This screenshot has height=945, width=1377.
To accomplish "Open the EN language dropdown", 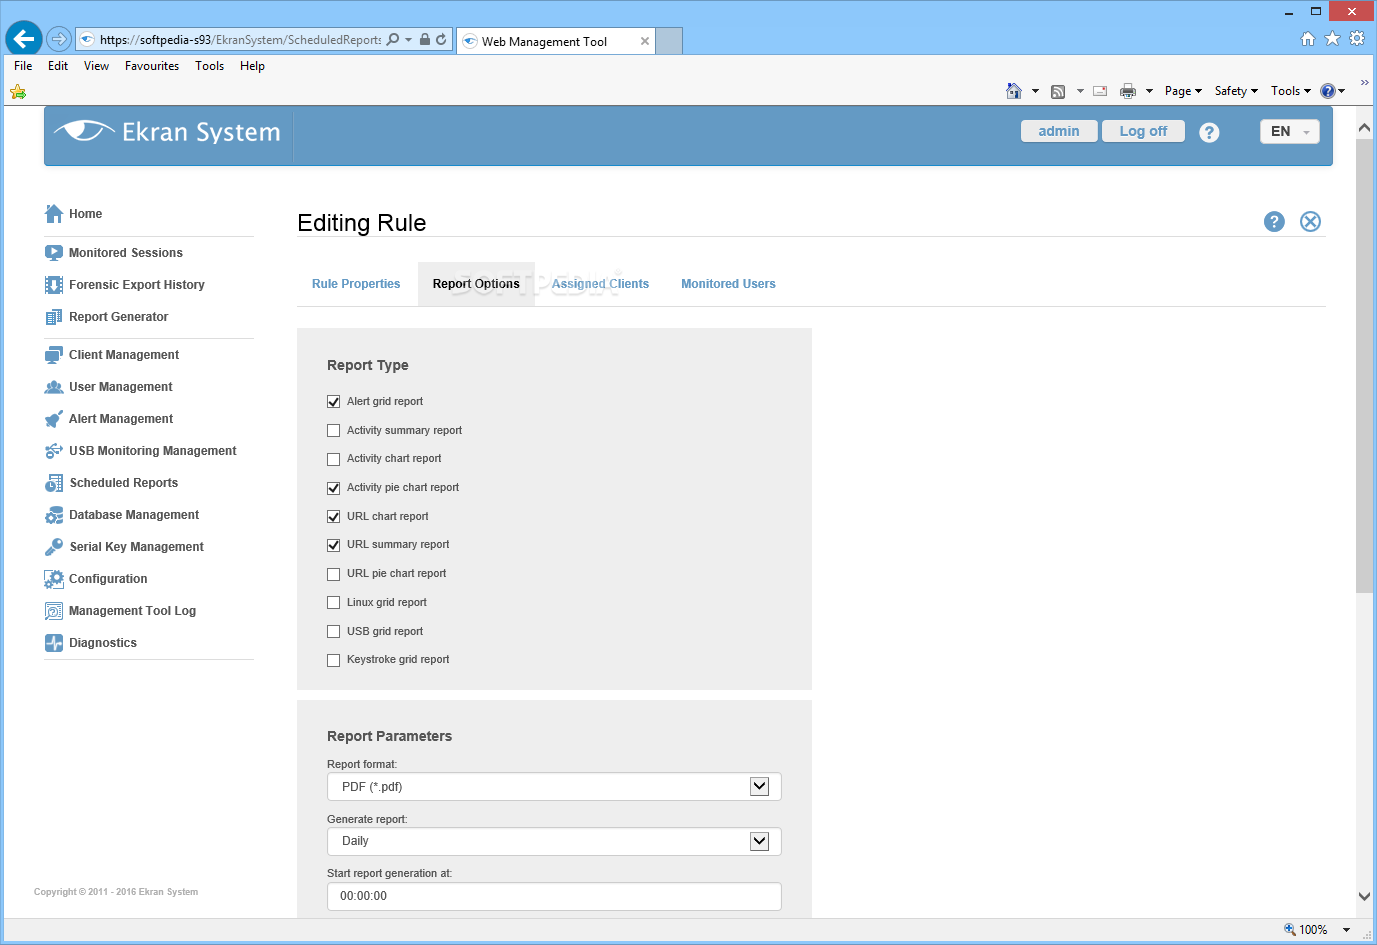I will 1290,132.
